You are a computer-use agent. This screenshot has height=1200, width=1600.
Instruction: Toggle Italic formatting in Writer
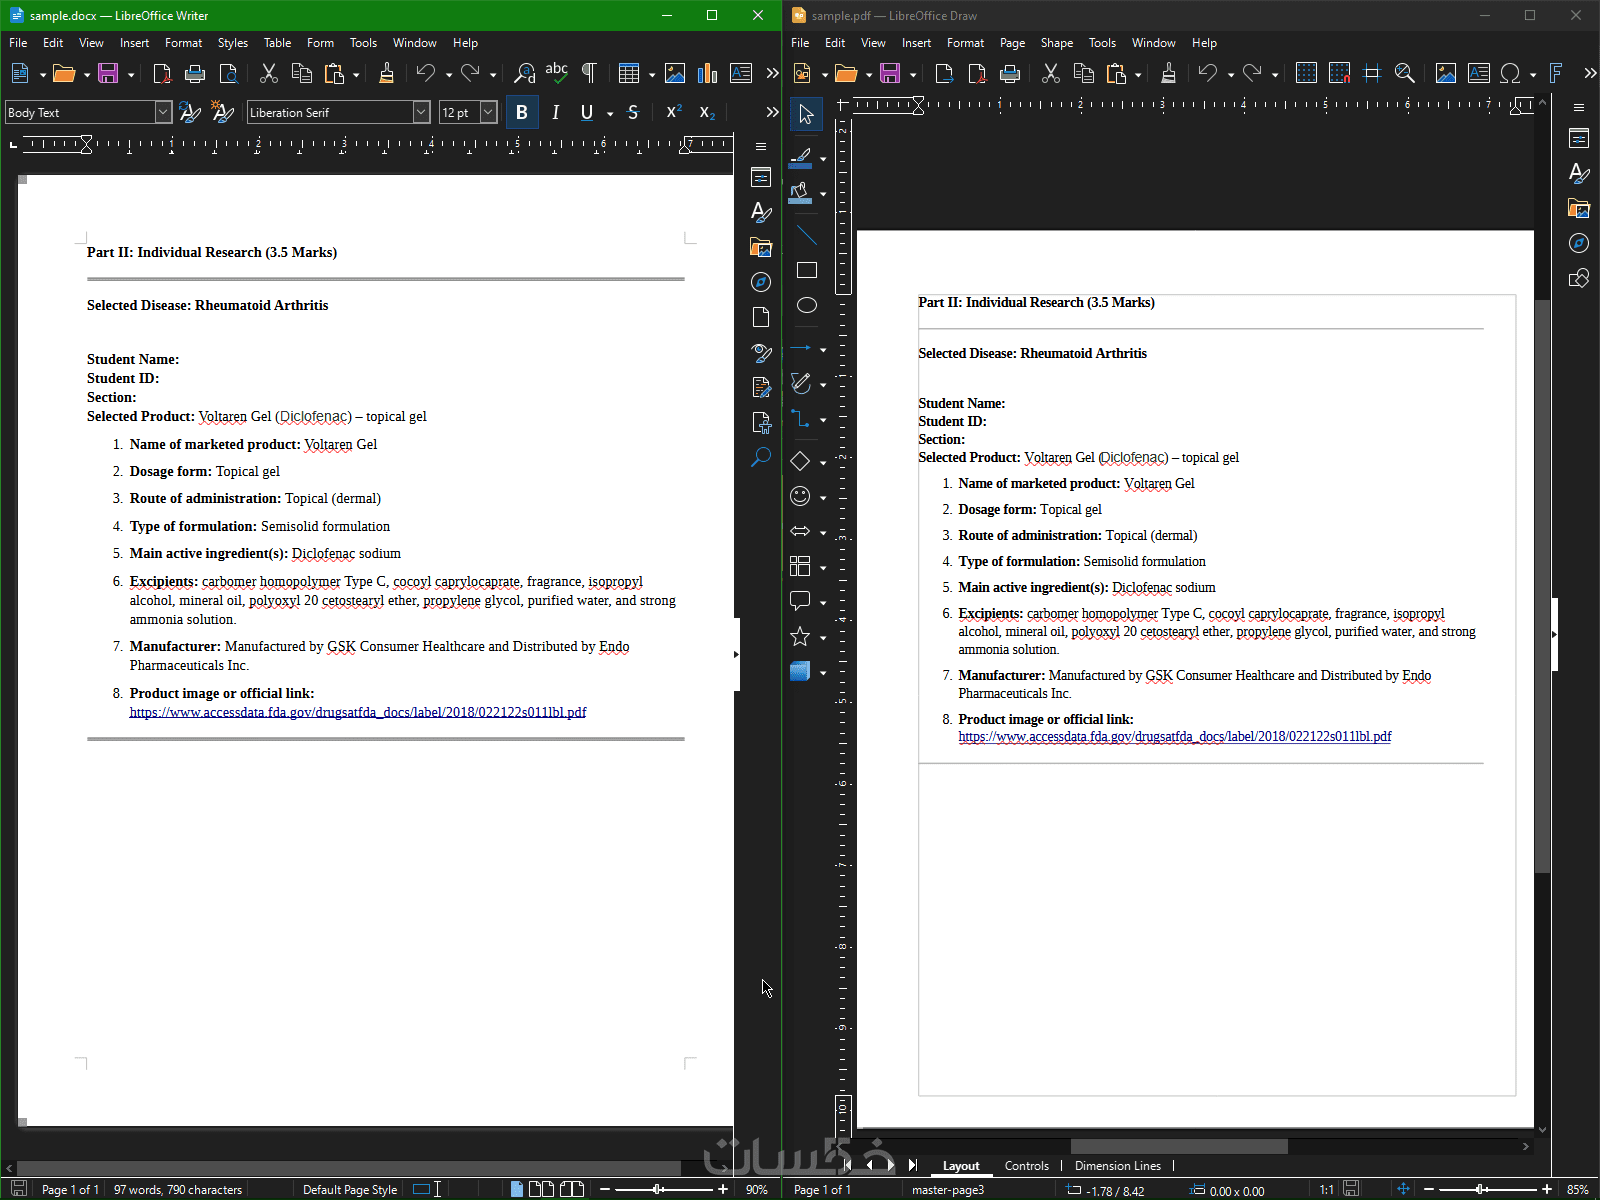click(x=555, y=112)
